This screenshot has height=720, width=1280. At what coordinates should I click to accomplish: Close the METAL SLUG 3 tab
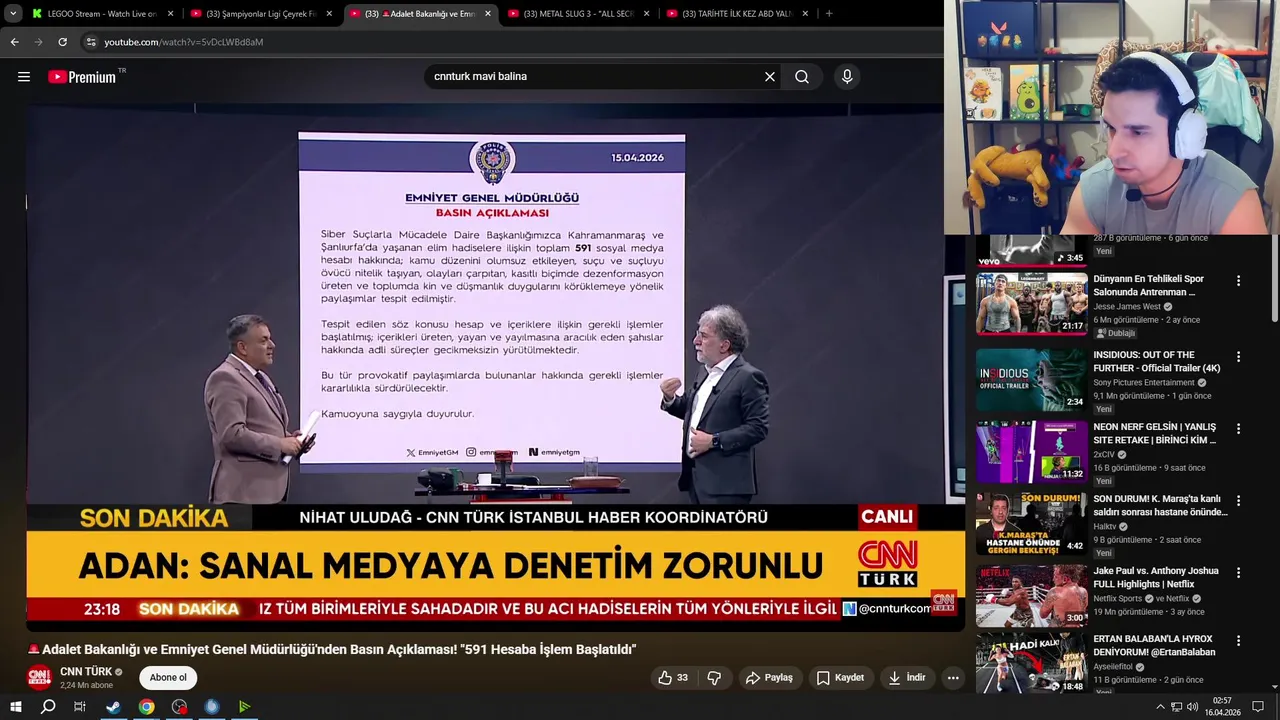647,14
